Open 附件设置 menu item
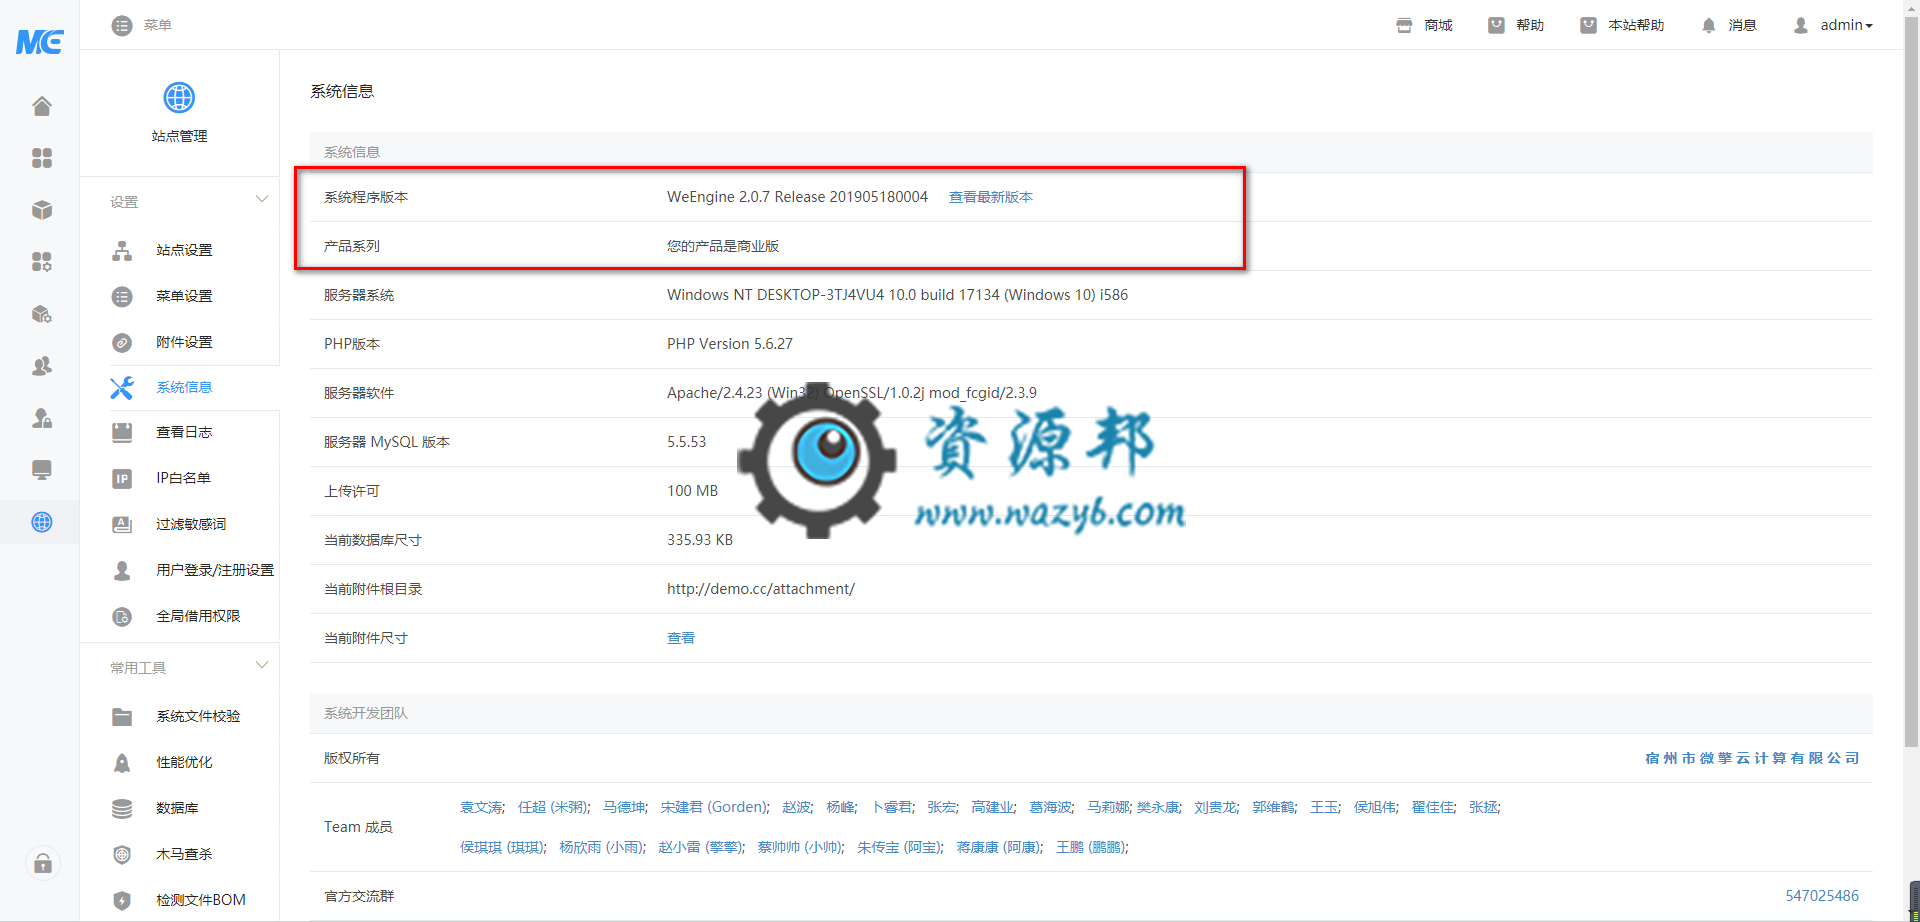1920x922 pixels. coord(184,342)
